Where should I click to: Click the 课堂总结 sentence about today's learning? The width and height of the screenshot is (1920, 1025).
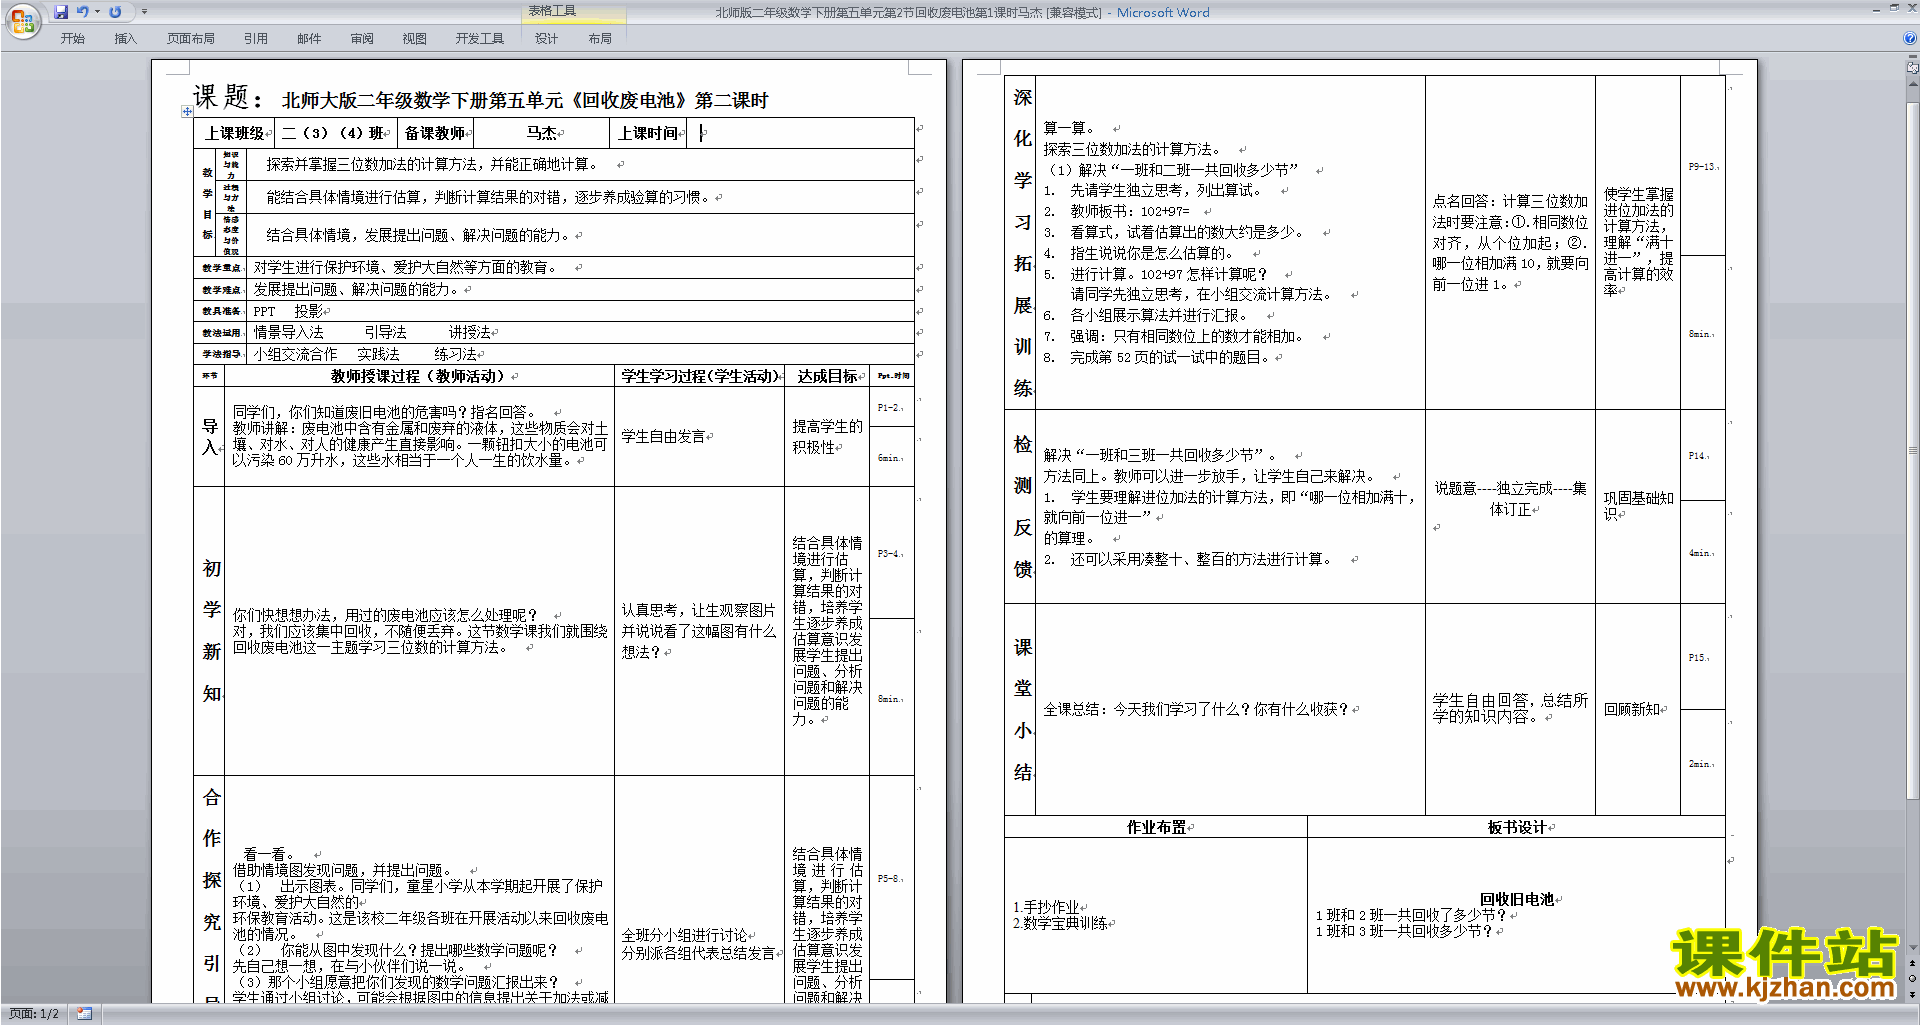pyautogui.click(x=1196, y=709)
